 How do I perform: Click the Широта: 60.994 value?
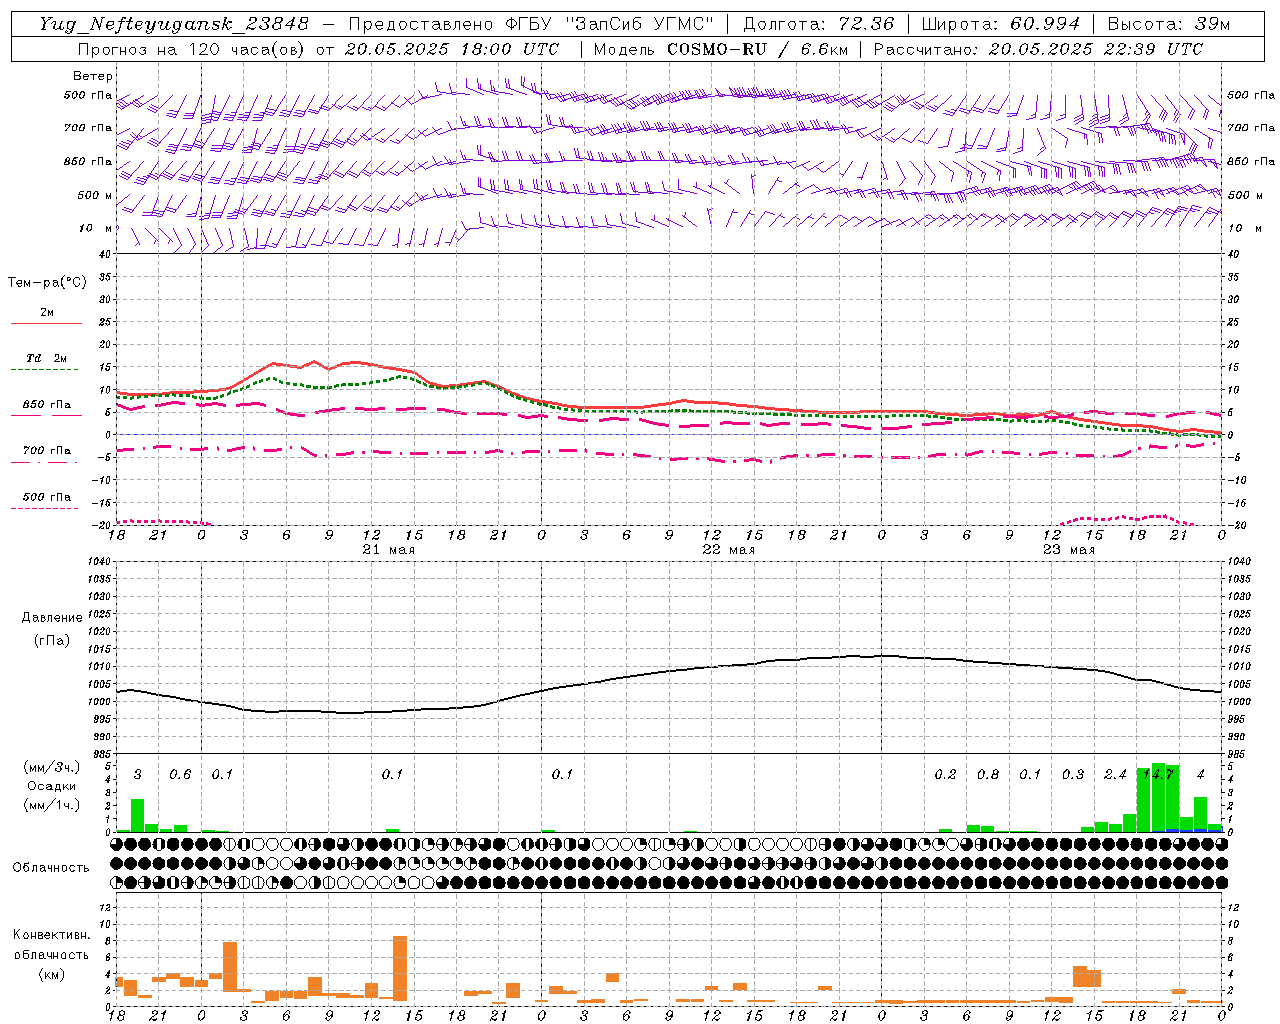click(x=1001, y=23)
